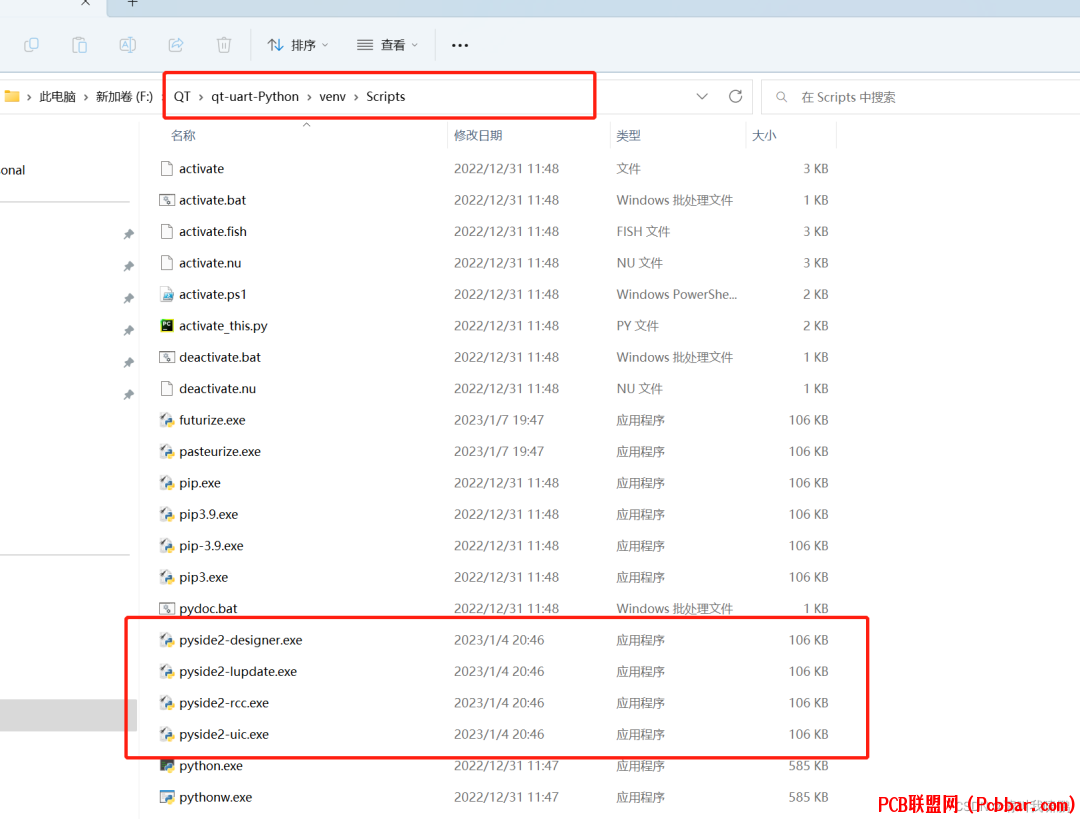The height and width of the screenshot is (819, 1080).
Task: Select 新加卷 (F:) in the breadcrumb
Action: tap(124, 96)
